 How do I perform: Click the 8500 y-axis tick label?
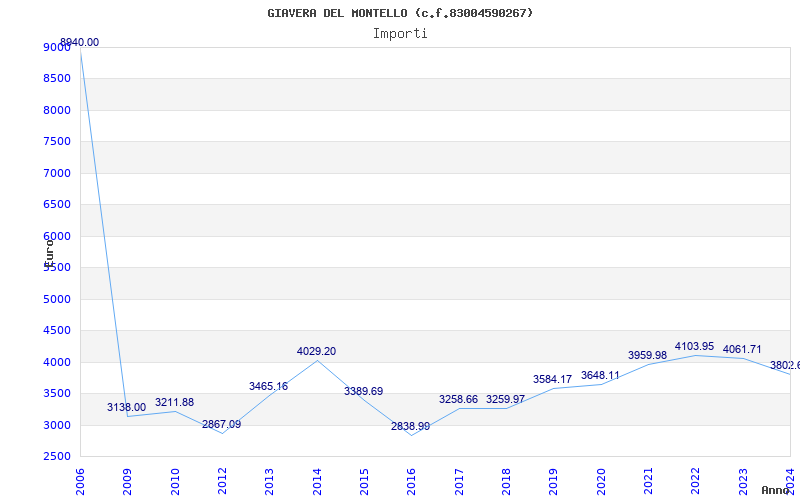click(x=57, y=79)
